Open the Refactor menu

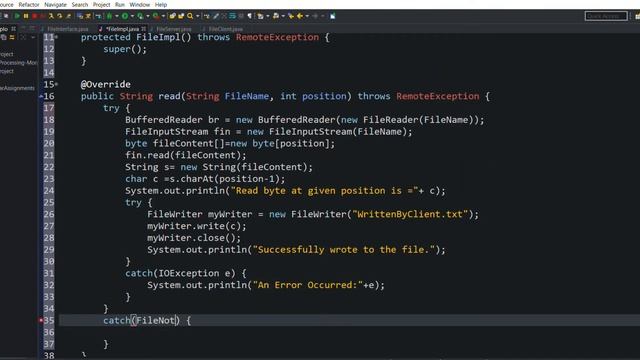[29, 4]
